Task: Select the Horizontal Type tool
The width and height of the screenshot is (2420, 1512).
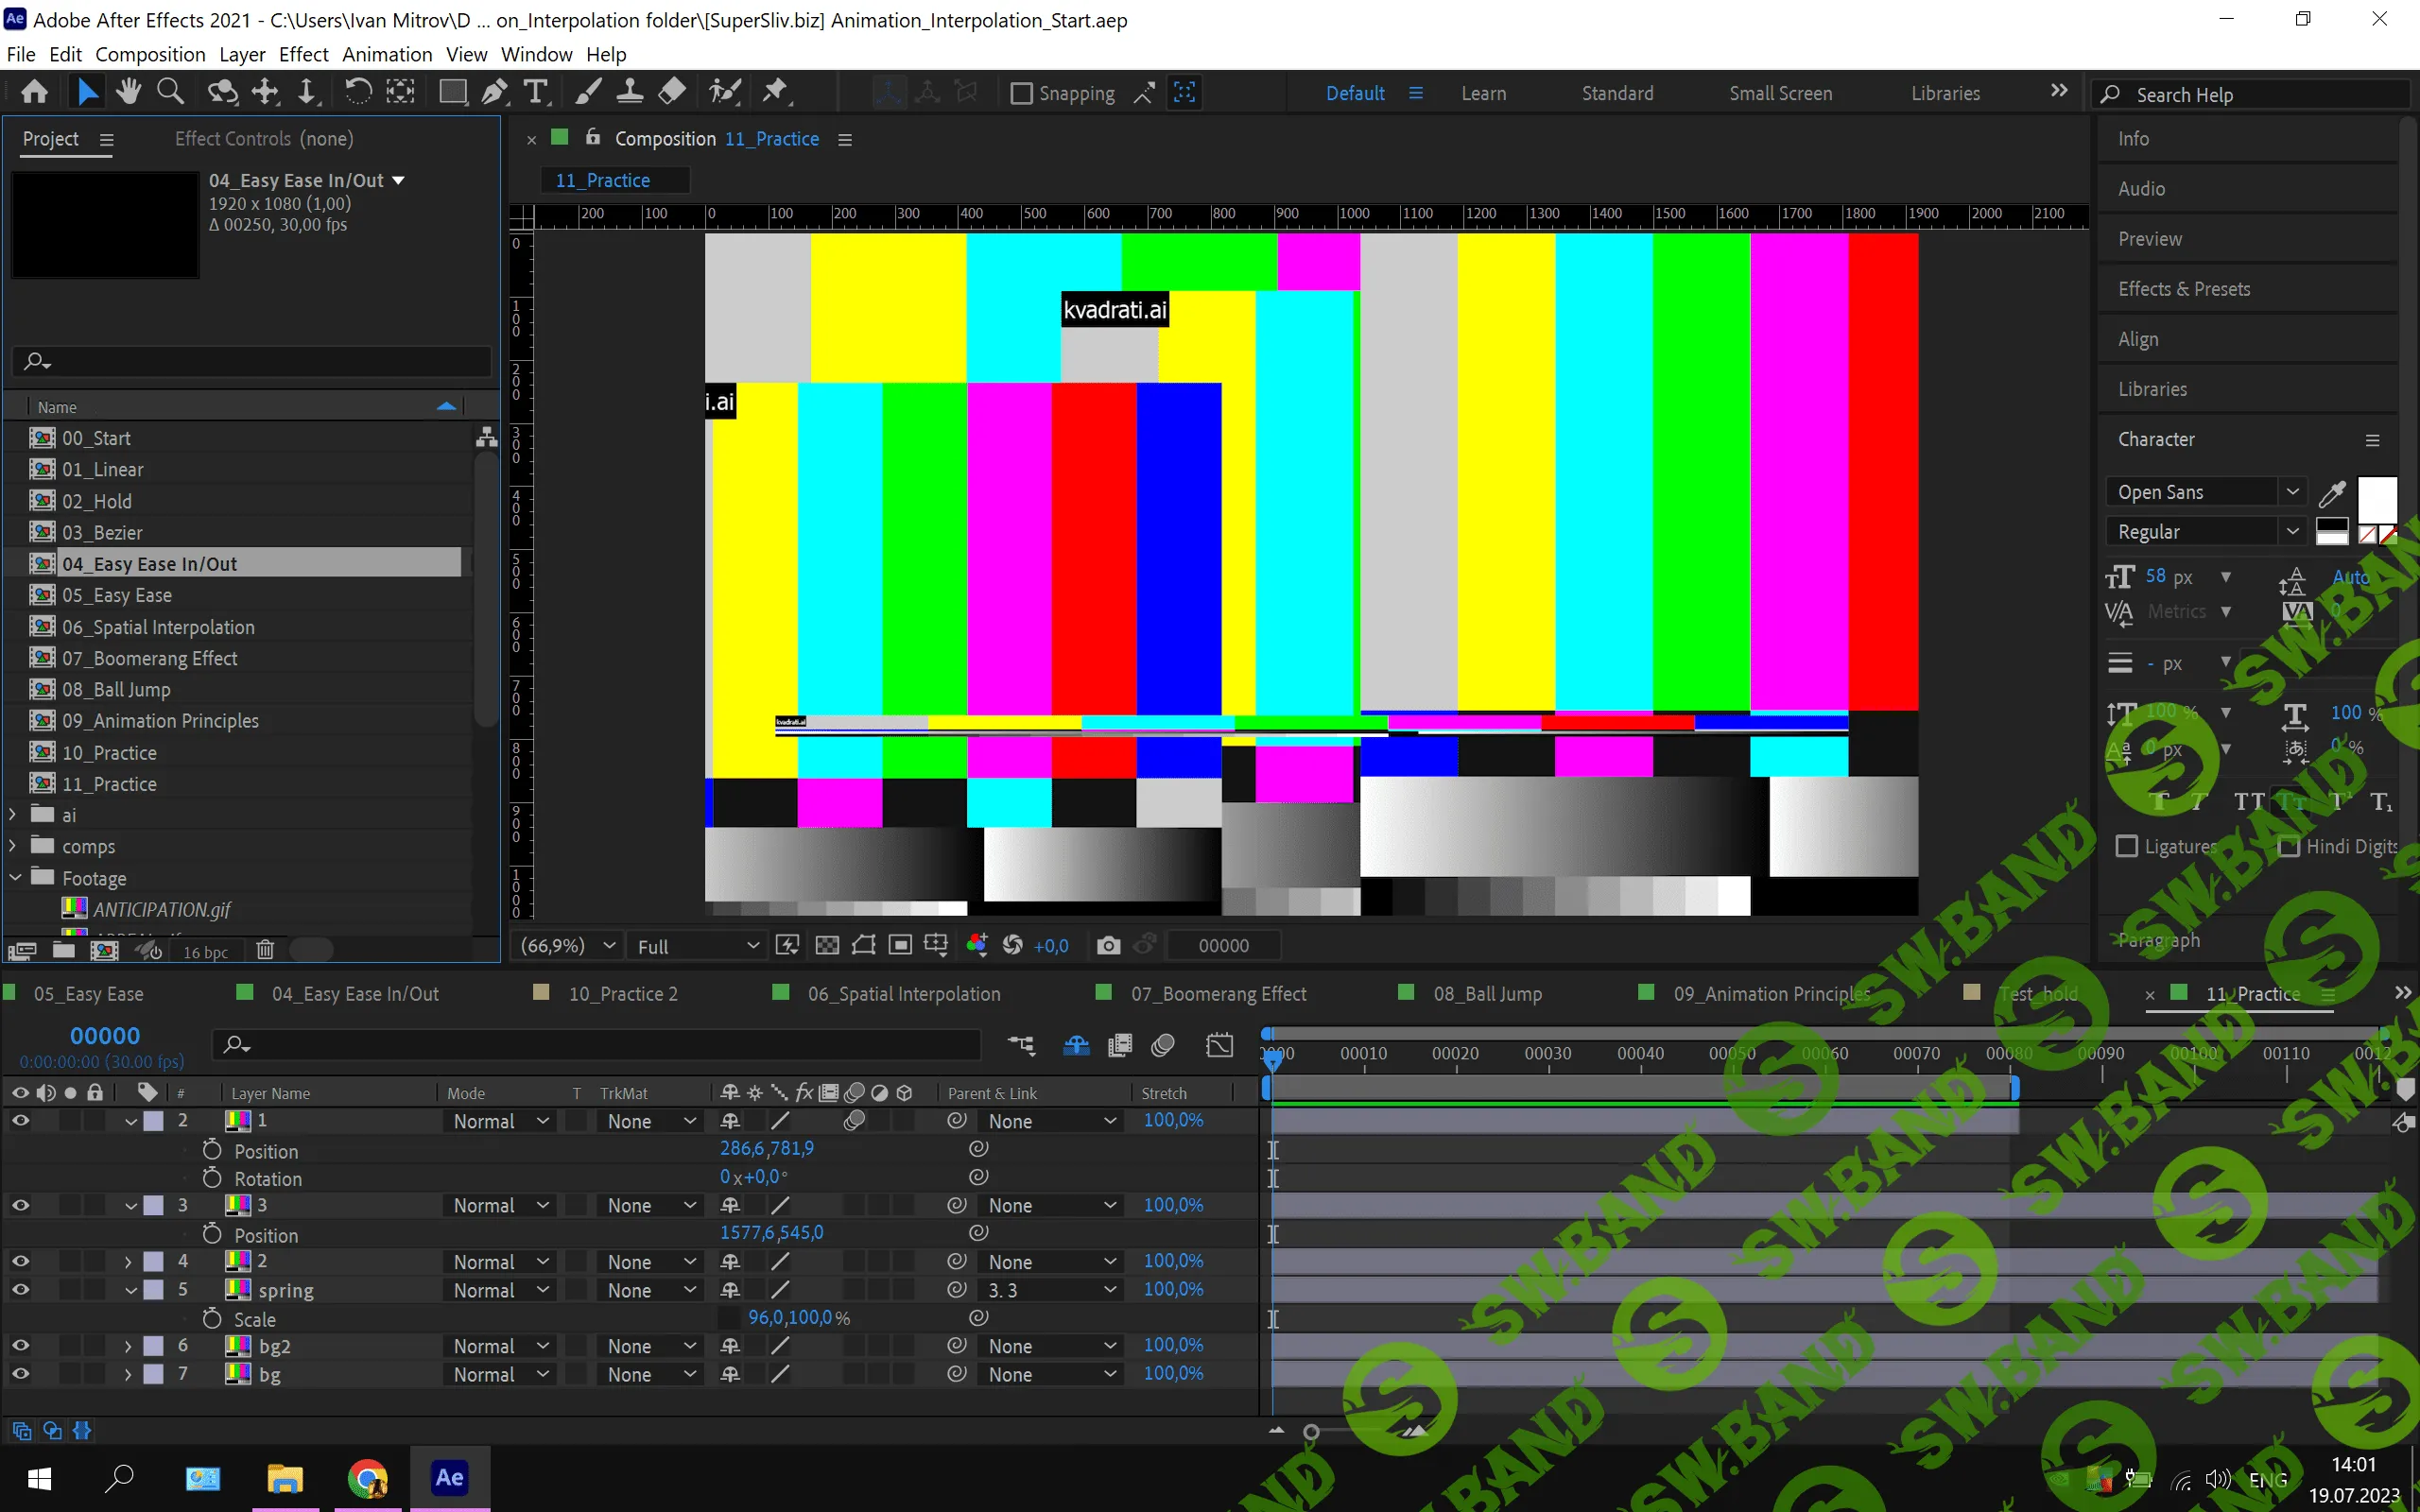Action: coord(536,93)
